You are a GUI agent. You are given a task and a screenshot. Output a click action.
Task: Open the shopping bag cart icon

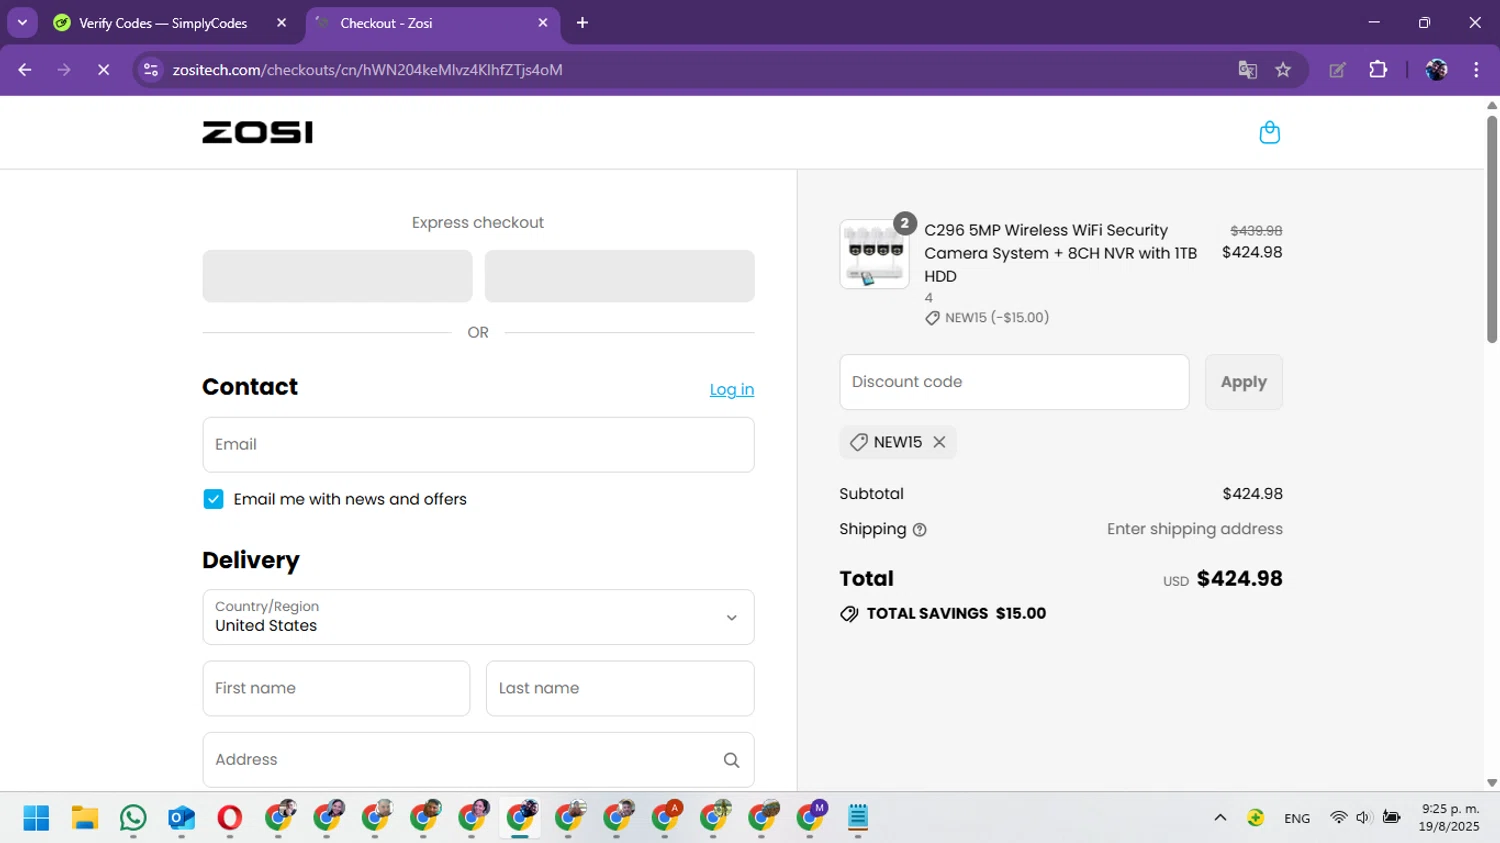pyautogui.click(x=1269, y=132)
